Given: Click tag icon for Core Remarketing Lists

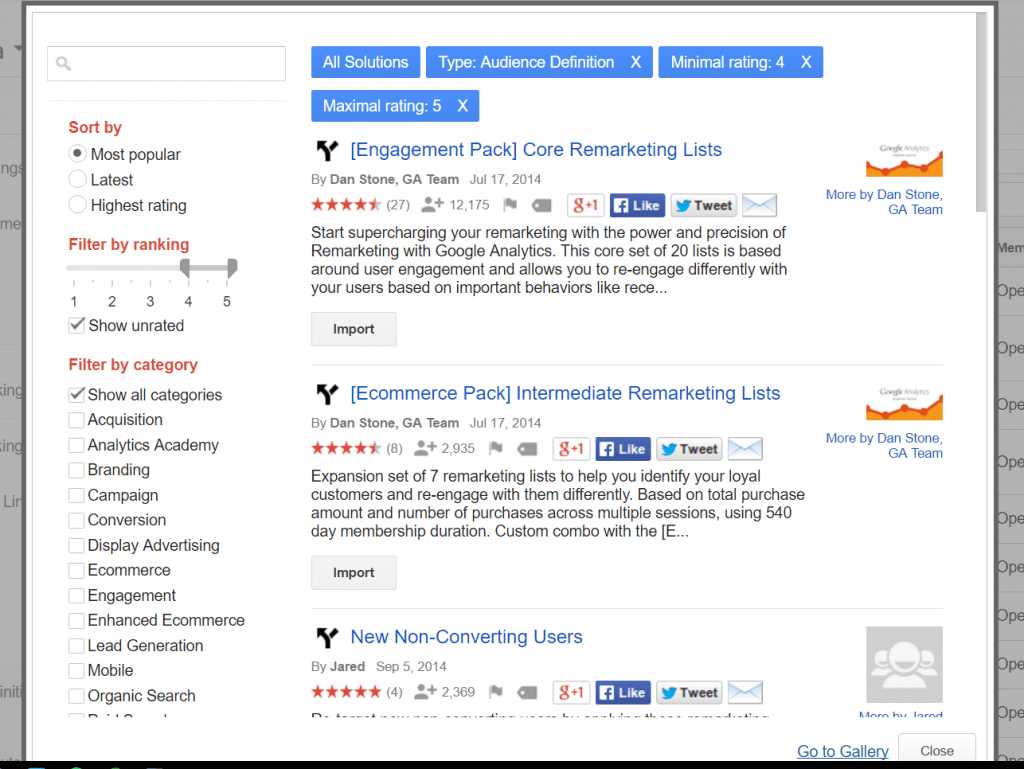Looking at the screenshot, I should point(541,206).
